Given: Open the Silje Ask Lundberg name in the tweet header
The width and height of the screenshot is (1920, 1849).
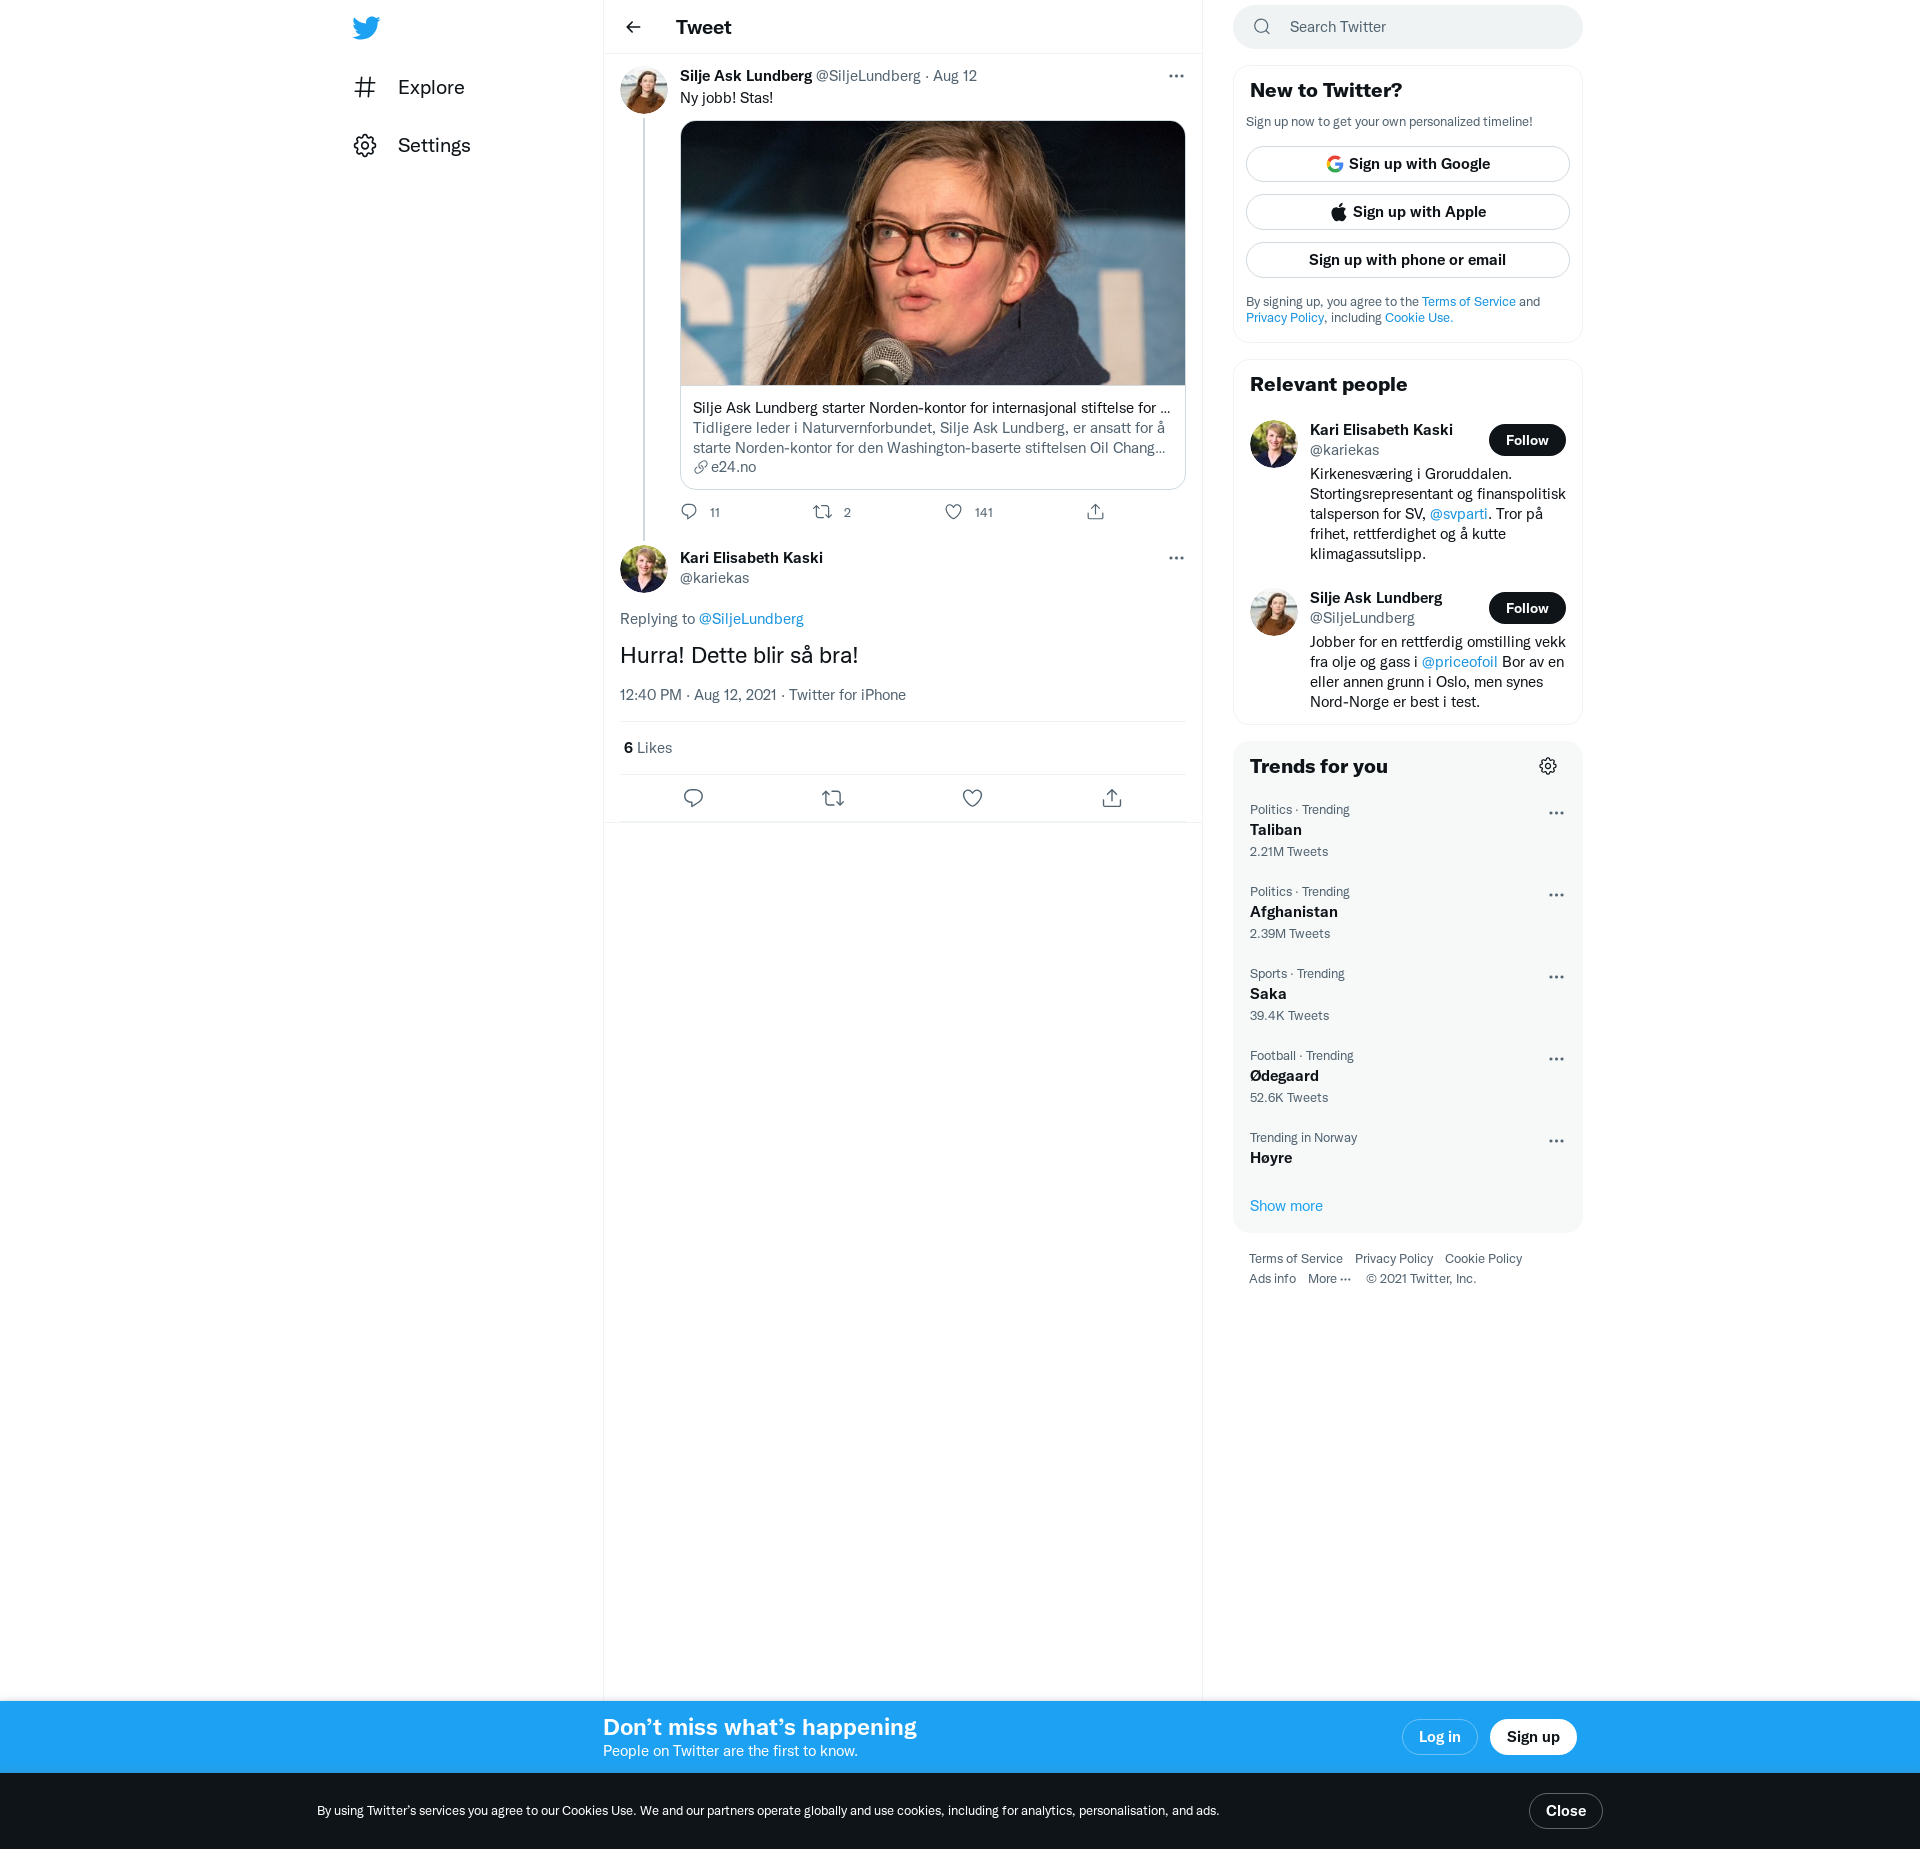Looking at the screenshot, I should point(746,76).
